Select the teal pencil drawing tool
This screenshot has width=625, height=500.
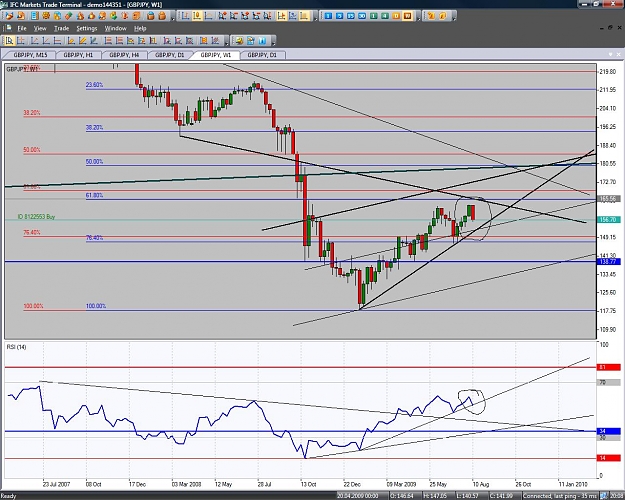(x=94, y=40)
